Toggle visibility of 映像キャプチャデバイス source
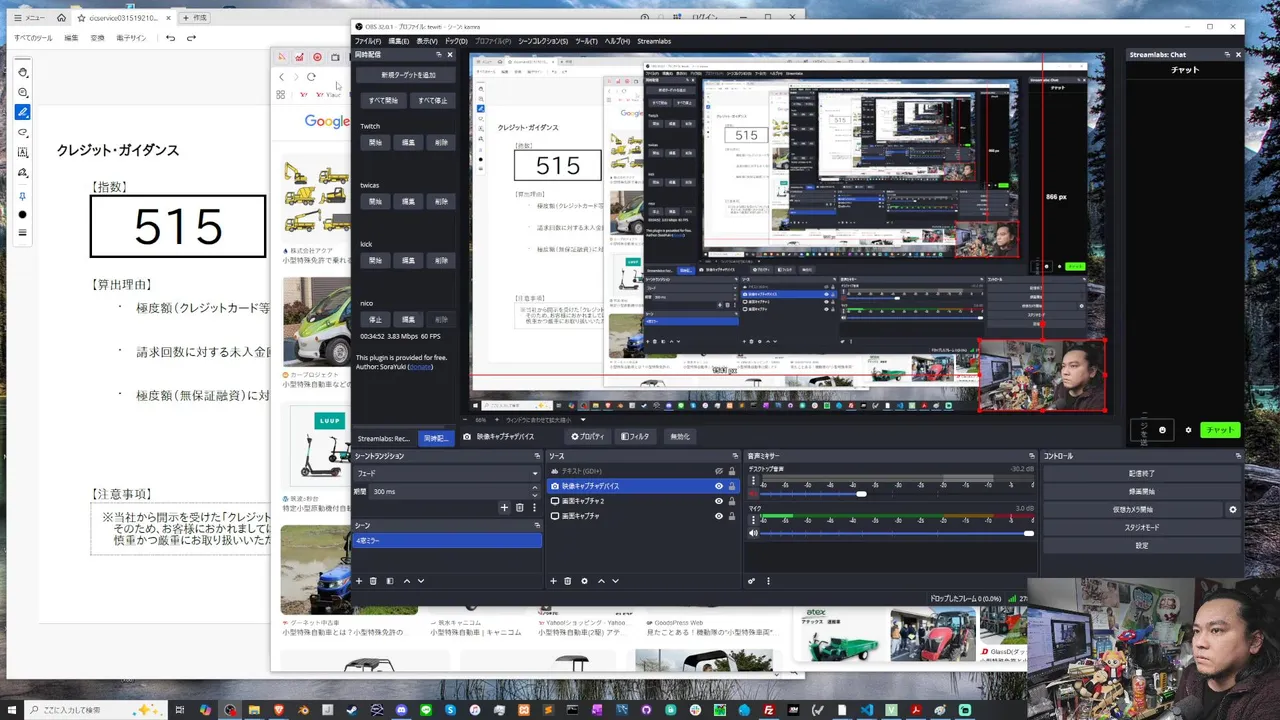Image resolution: width=1280 pixels, height=720 pixels. coord(718,486)
